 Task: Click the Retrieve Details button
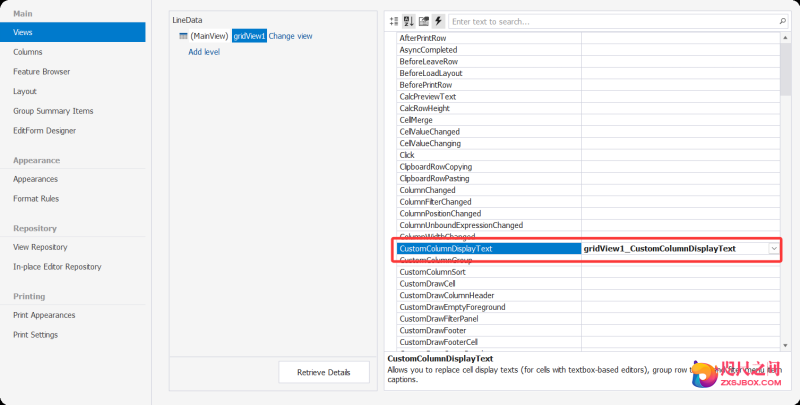pyautogui.click(x=324, y=372)
